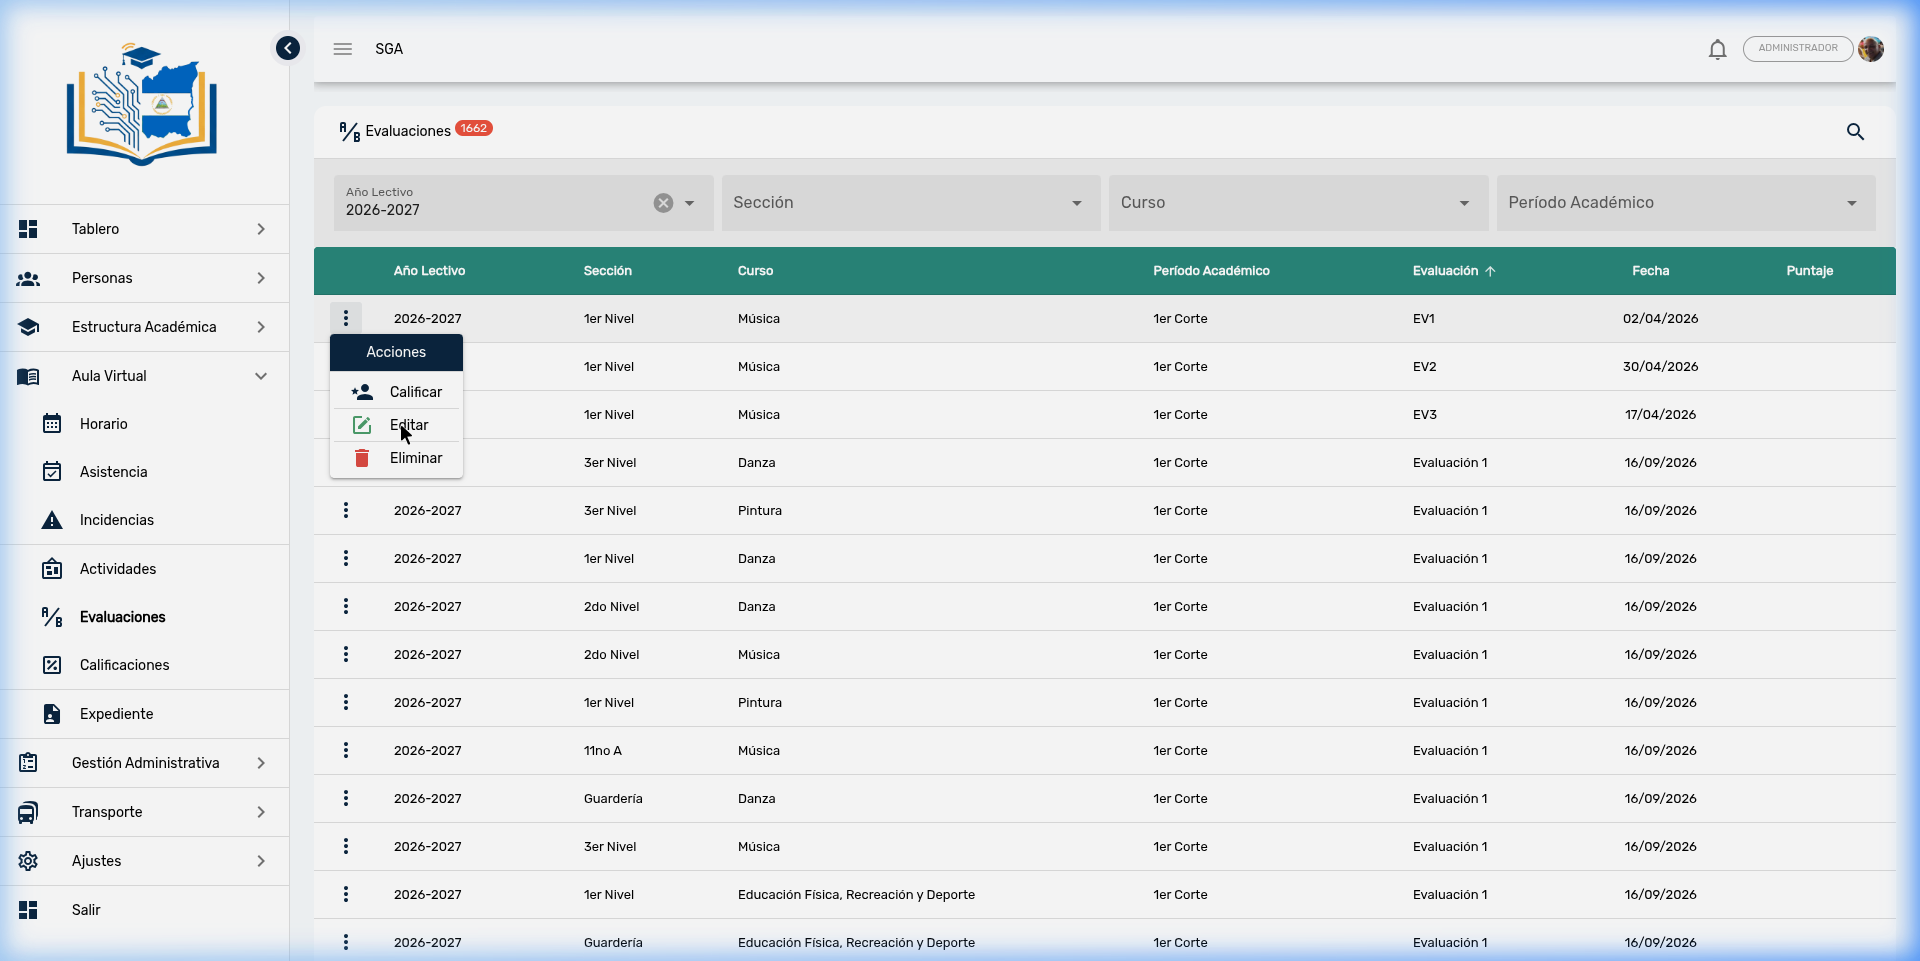This screenshot has height=961, width=1920.
Task: Expand the Personas sidebar section
Action: pyautogui.click(x=145, y=278)
